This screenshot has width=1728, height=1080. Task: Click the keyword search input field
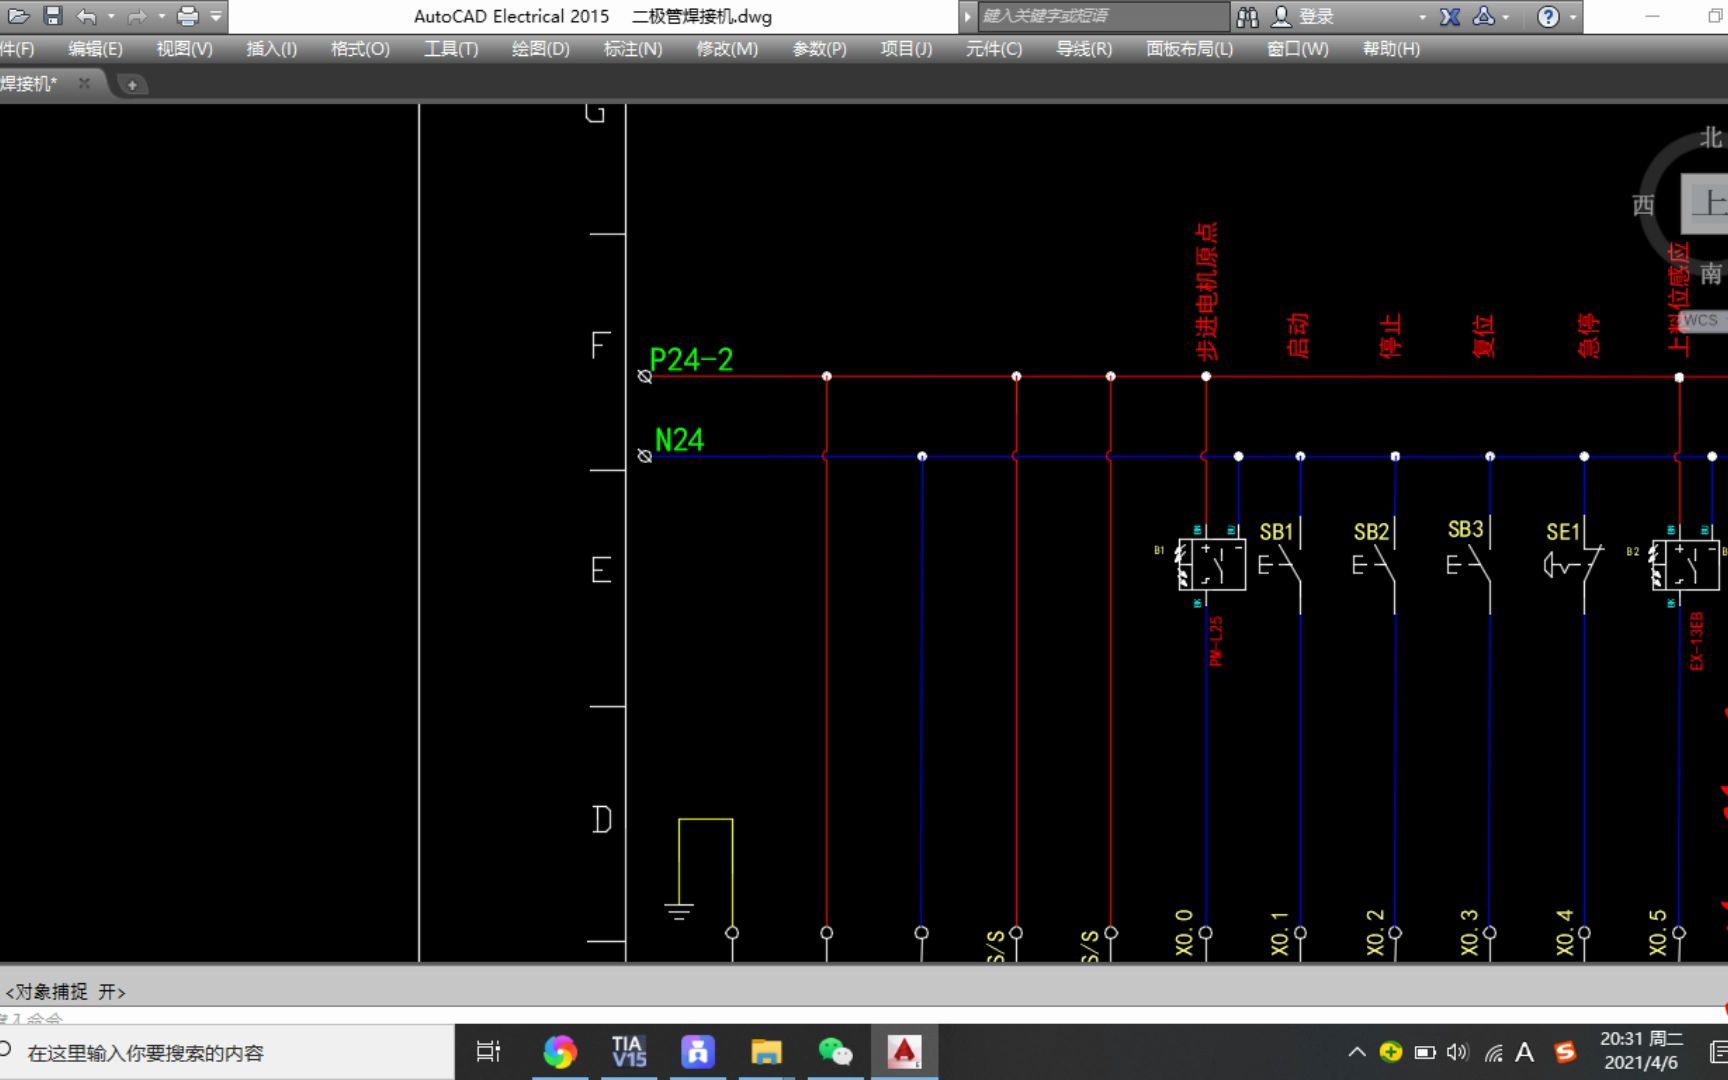point(1103,16)
